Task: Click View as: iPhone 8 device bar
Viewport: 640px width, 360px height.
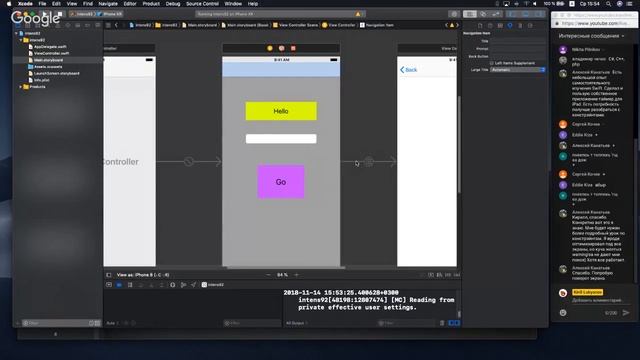Action: click(143, 275)
